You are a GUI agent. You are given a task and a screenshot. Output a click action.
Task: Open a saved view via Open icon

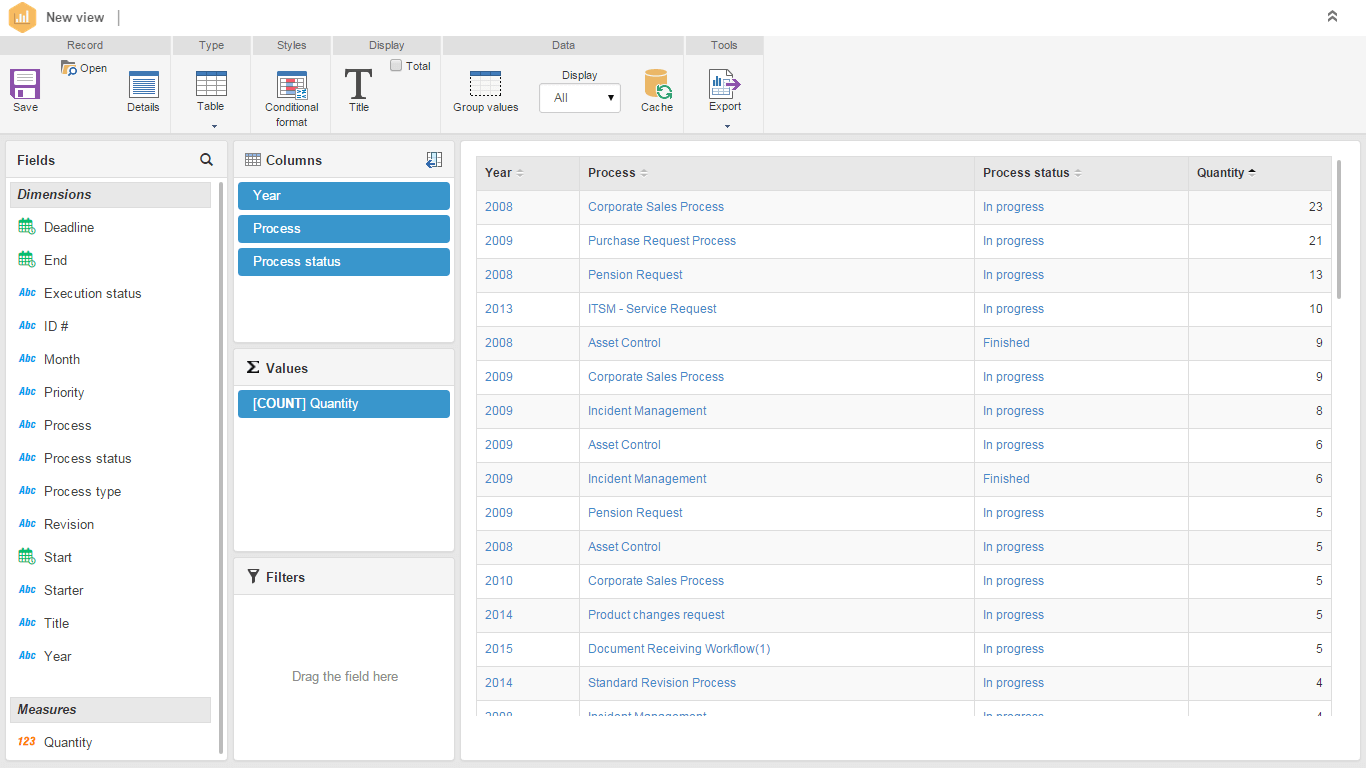(69, 68)
